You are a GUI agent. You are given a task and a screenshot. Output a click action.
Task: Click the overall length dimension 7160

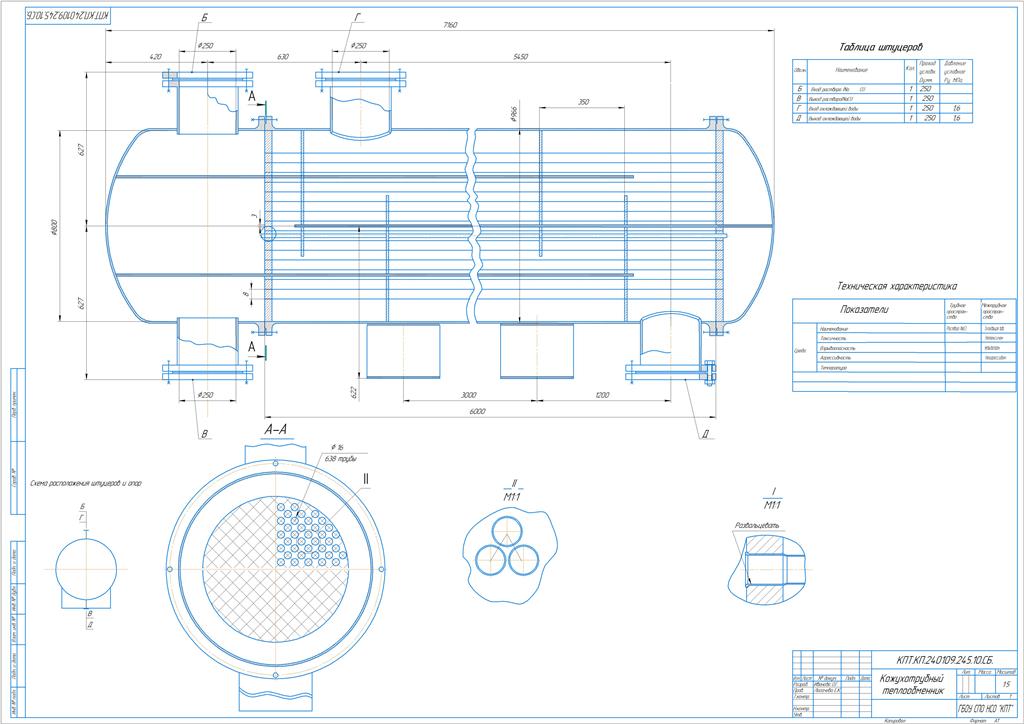pyautogui.click(x=450, y=25)
